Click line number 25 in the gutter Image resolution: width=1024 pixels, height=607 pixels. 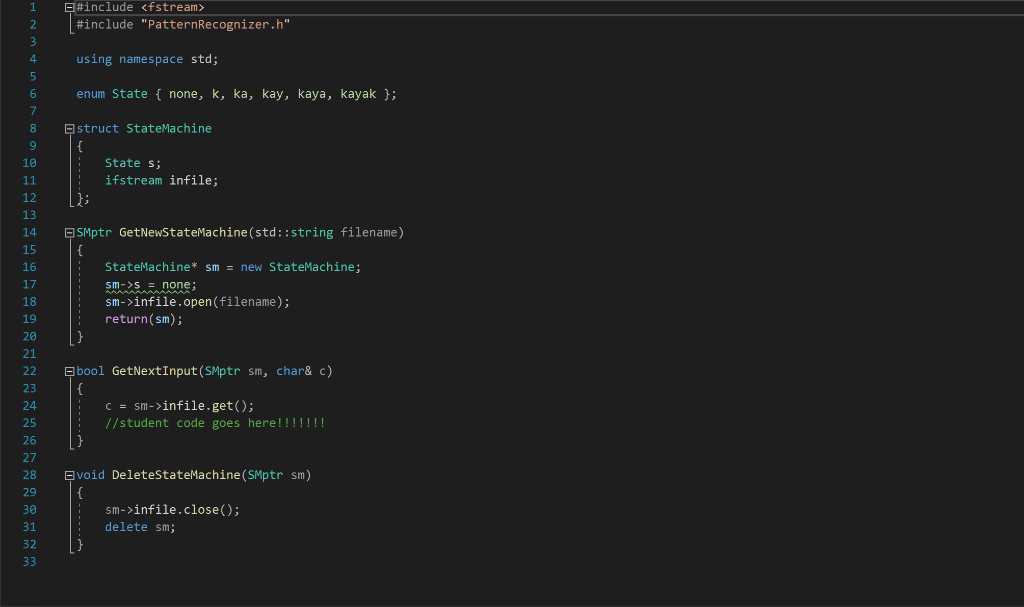29,423
